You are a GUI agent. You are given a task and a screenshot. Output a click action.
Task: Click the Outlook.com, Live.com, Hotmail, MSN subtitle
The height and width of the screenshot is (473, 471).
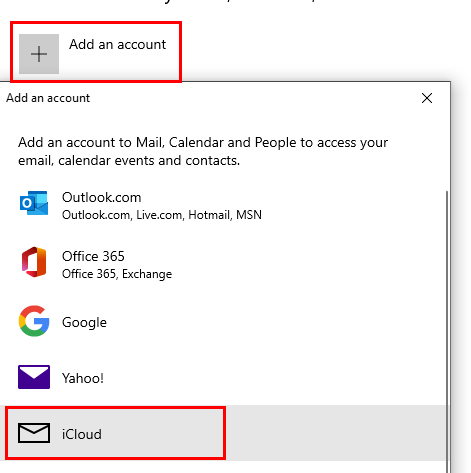click(x=162, y=215)
